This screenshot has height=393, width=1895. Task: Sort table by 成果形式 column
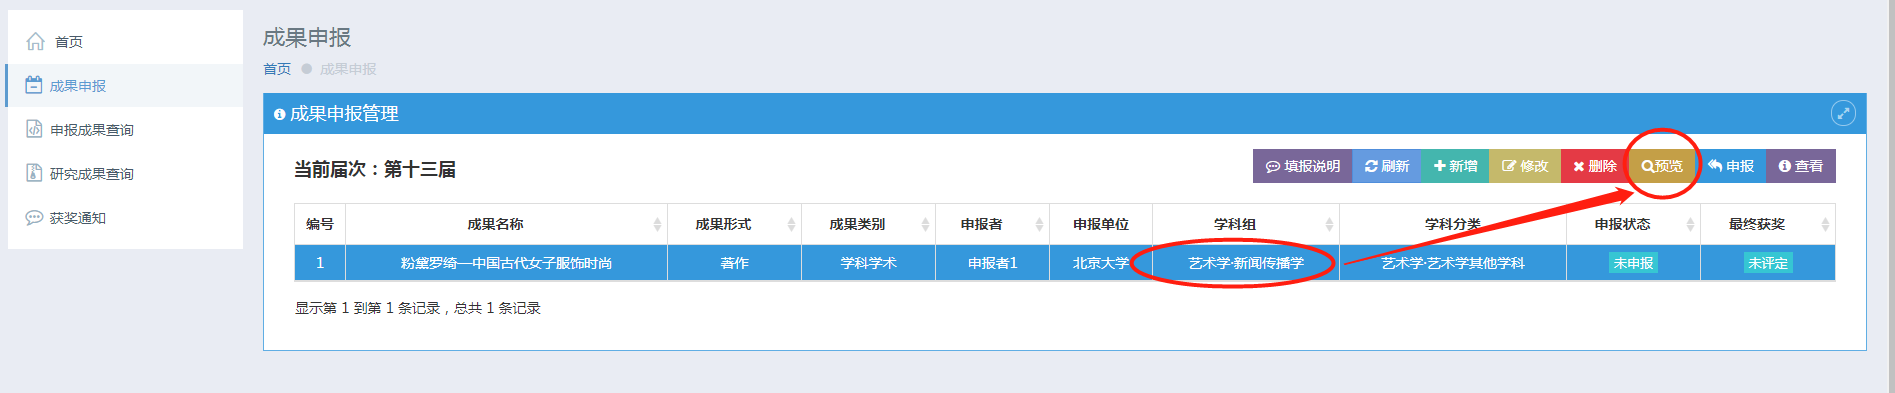(734, 224)
